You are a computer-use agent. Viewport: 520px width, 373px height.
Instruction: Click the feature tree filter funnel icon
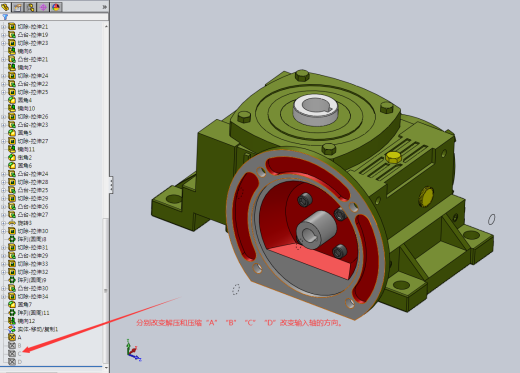[x=5, y=17]
